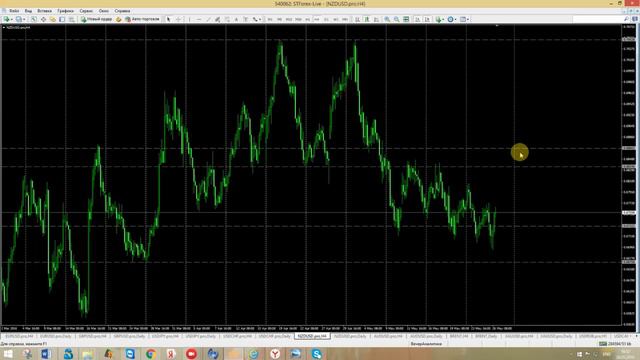Open the Файл menu
The height and width of the screenshot is (360, 640).
[14, 11]
